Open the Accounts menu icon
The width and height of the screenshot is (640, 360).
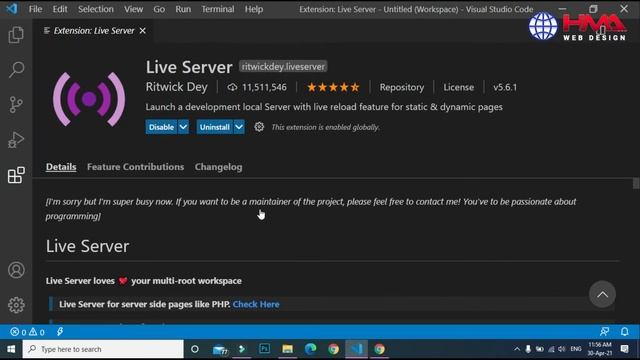click(x=16, y=270)
